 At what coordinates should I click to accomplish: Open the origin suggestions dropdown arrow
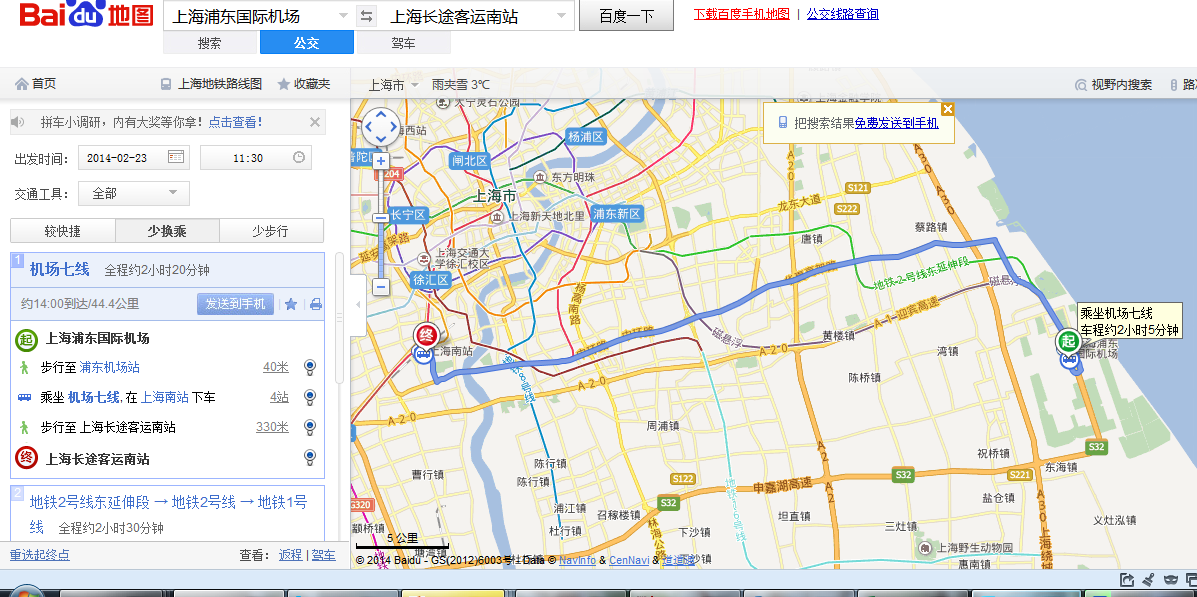coord(342,16)
